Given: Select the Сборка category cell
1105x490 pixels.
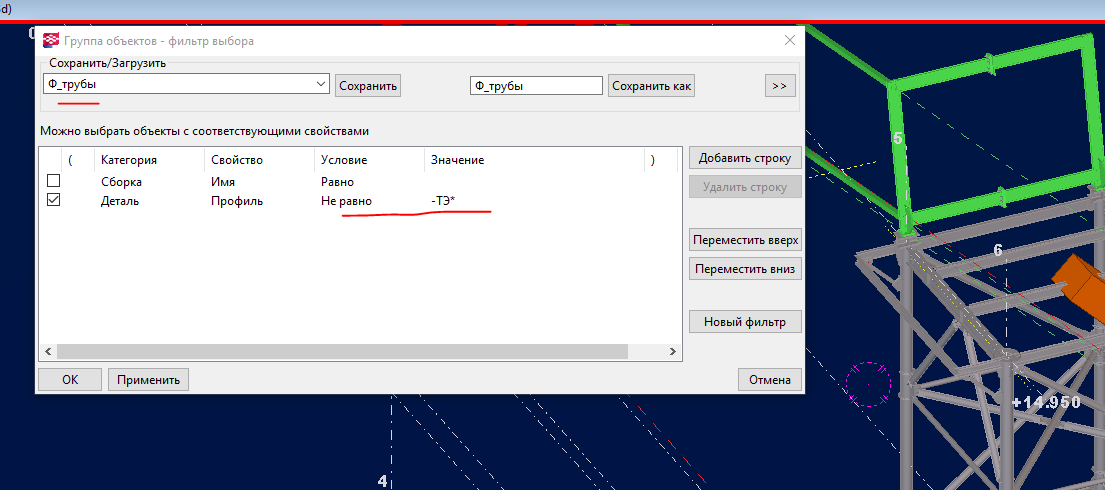Looking at the screenshot, I should [x=121, y=182].
